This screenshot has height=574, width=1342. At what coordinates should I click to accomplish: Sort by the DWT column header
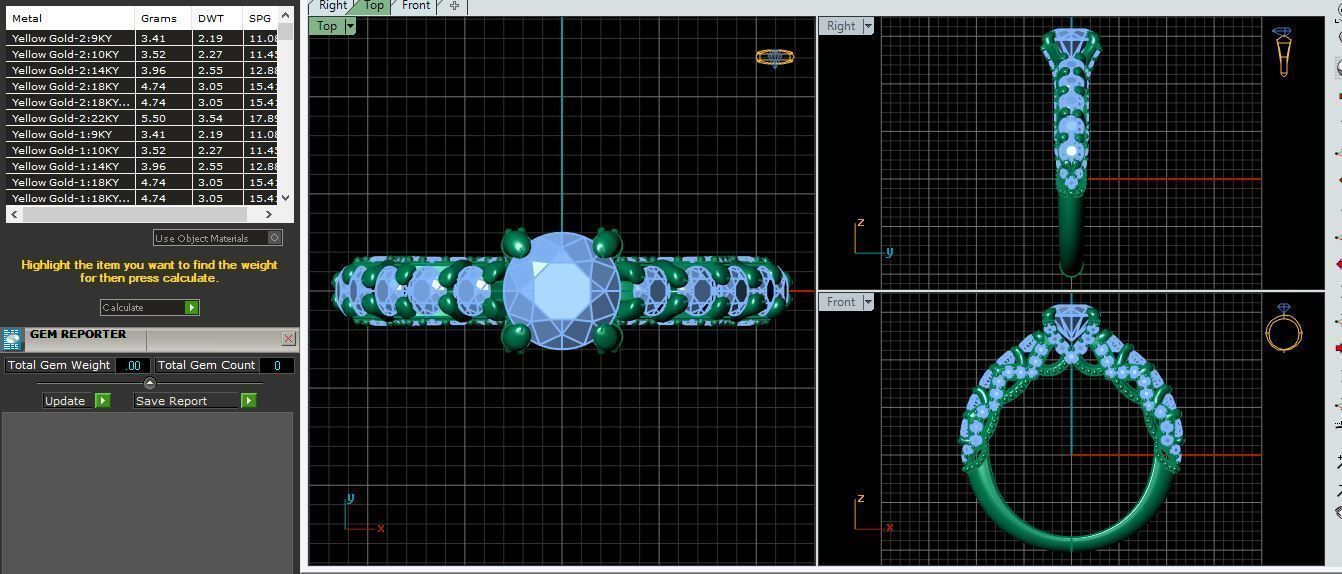pyautogui.click(x=217, y=18)
